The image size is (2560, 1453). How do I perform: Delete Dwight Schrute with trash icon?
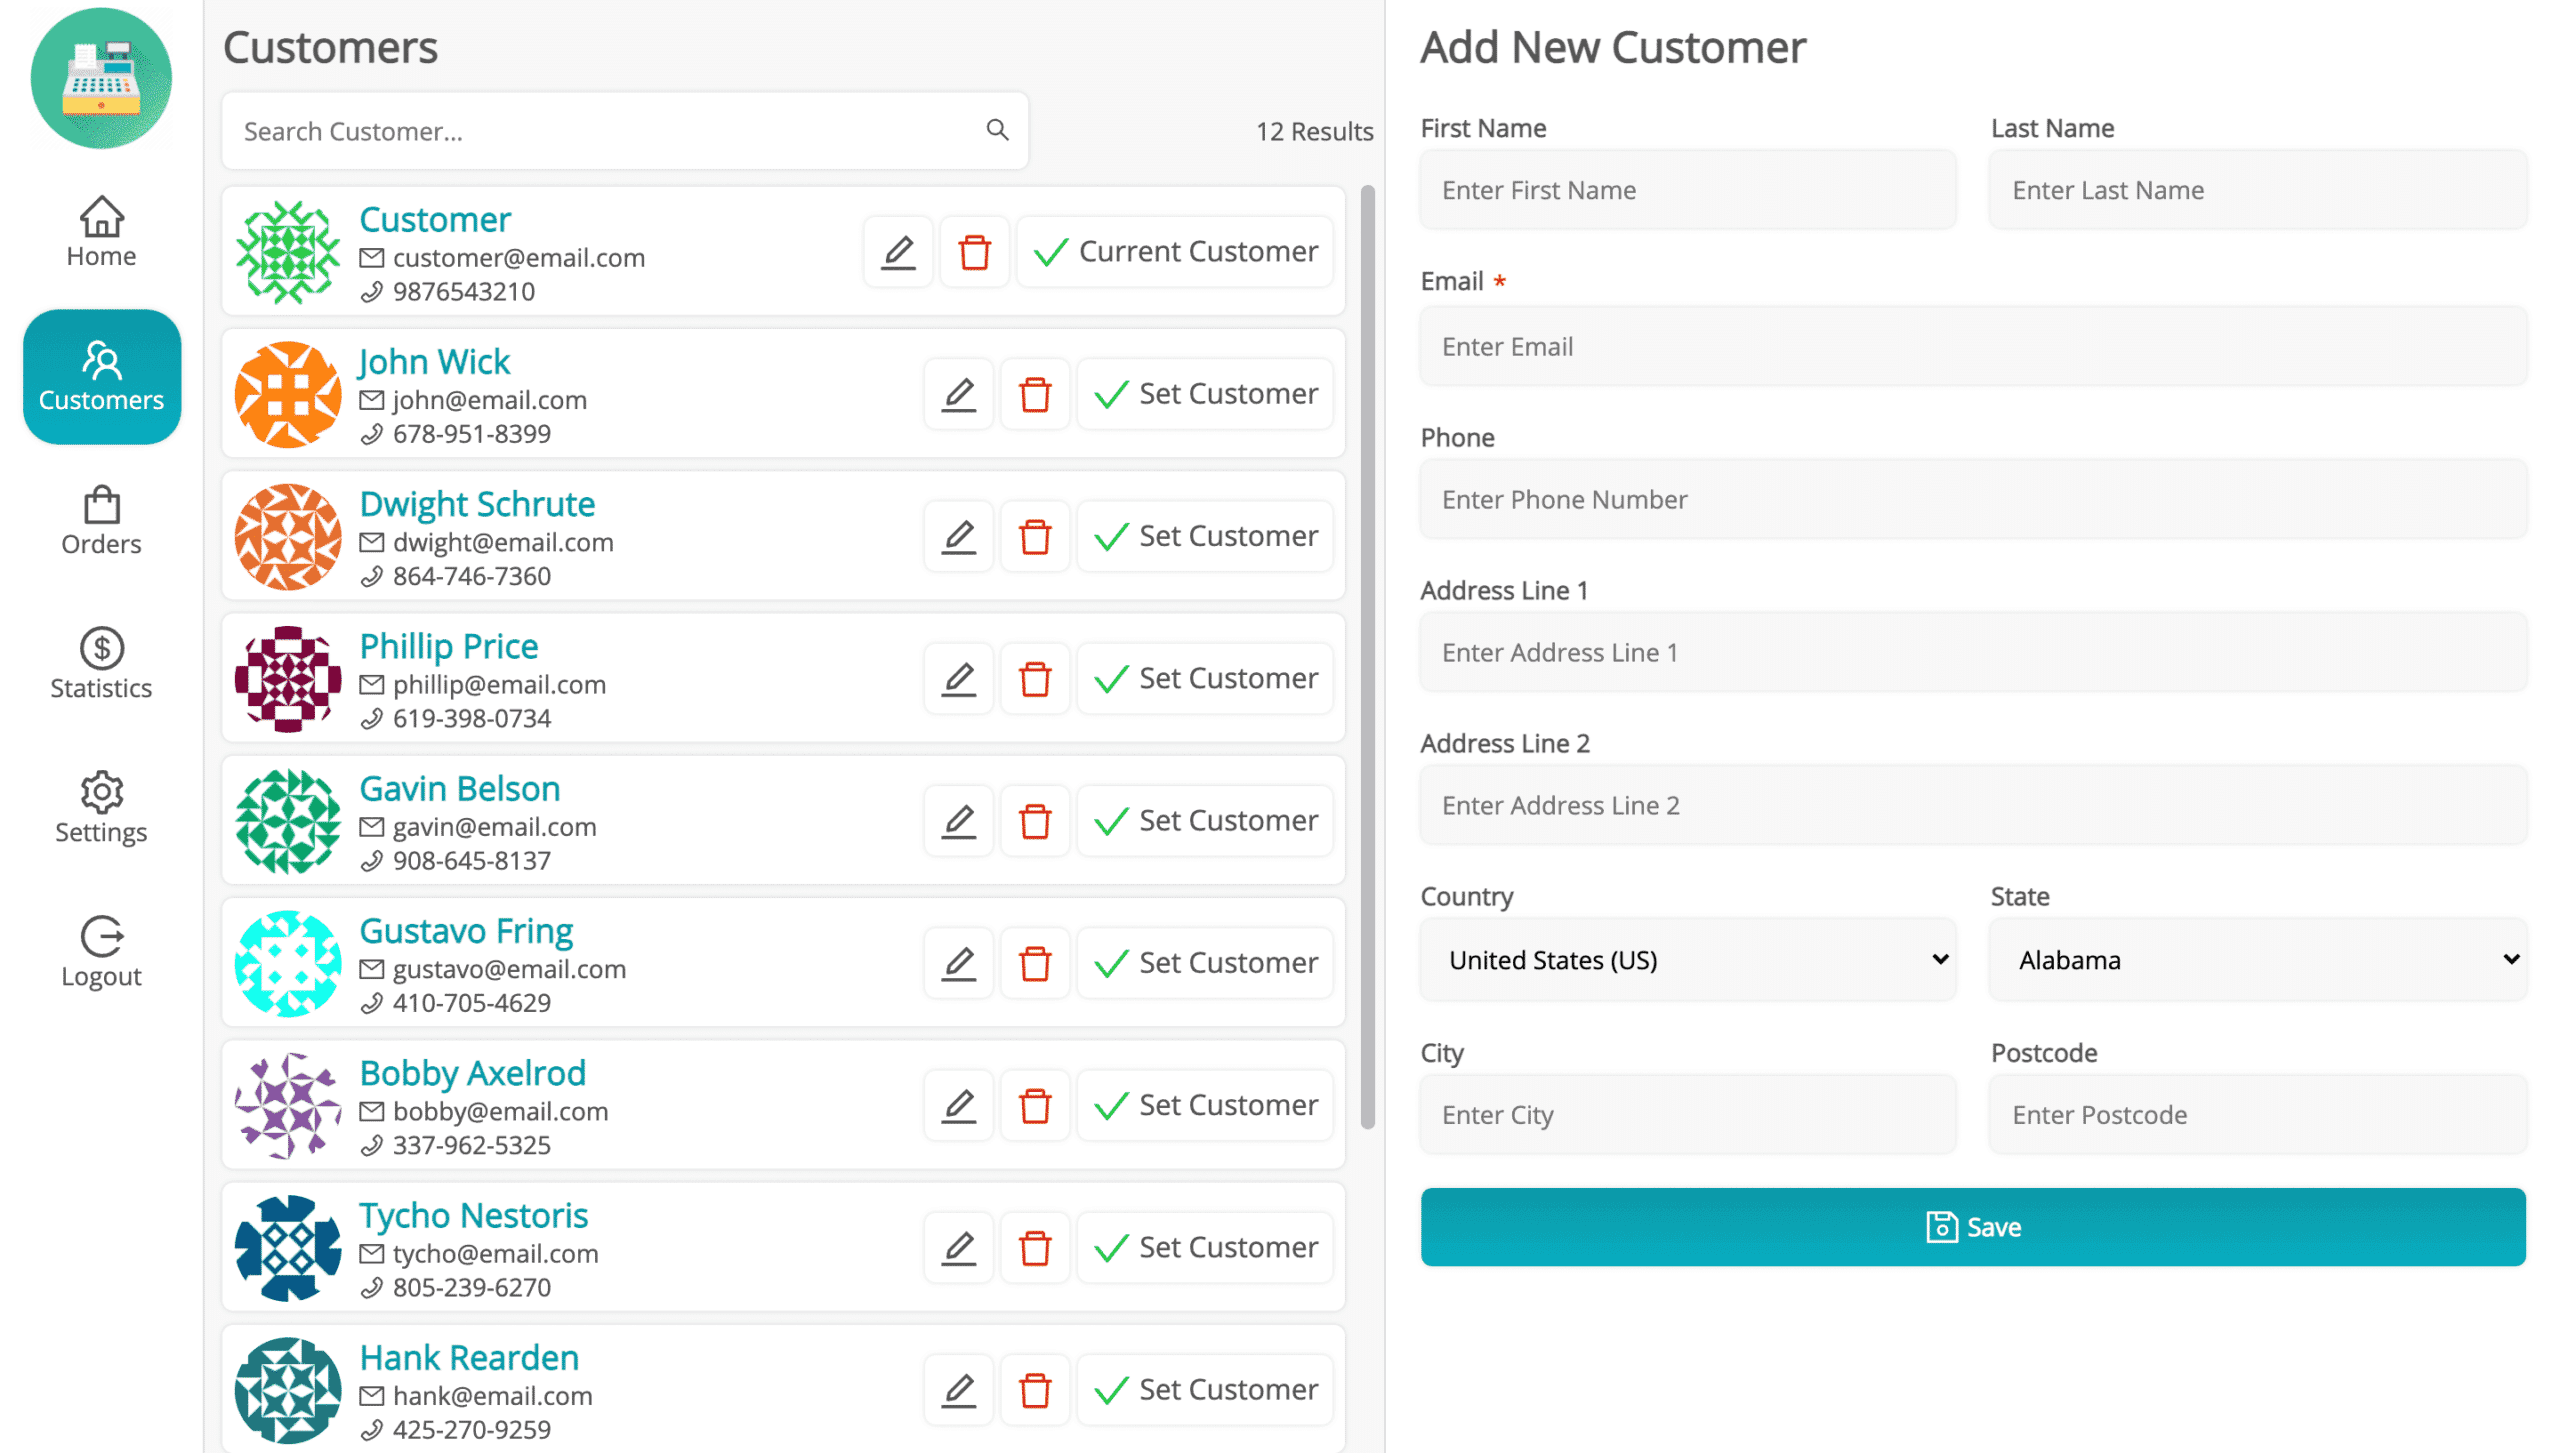click(x=1034, y=536)
